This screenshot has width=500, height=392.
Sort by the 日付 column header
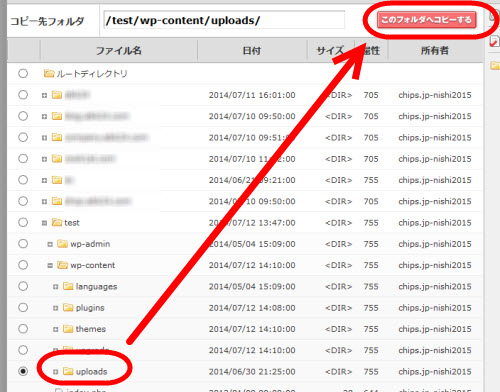tap(252, 51)
